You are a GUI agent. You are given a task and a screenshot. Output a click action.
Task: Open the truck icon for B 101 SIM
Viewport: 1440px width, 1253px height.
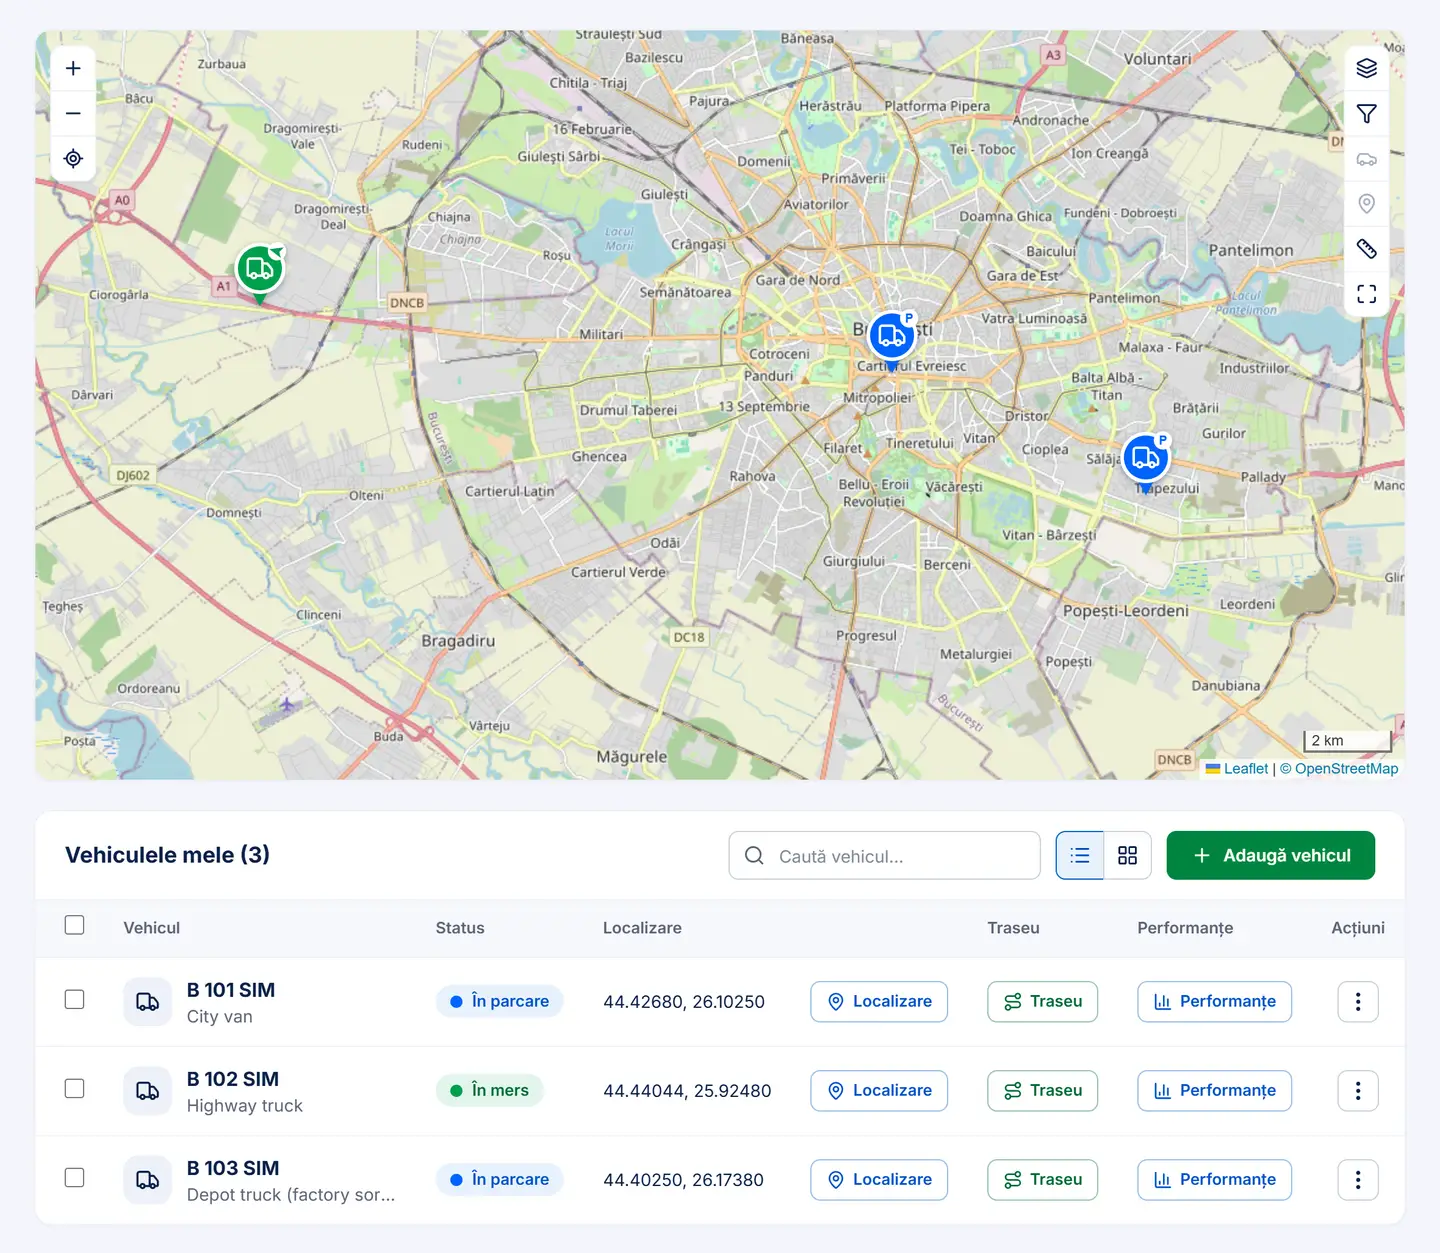coord(148,1002)
